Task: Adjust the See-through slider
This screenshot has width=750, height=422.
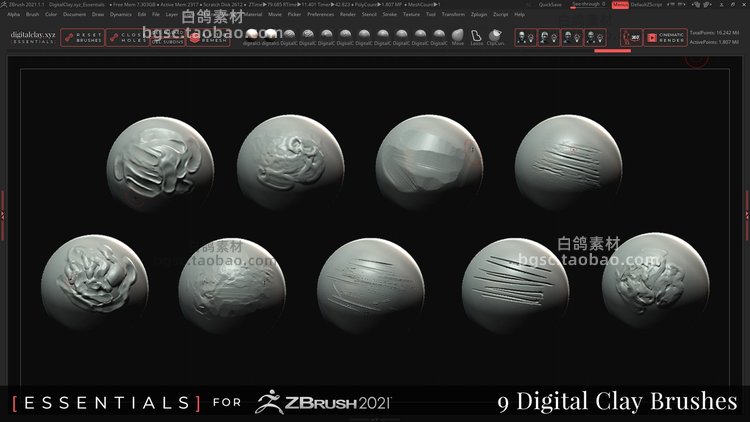Action: [588, 5]
